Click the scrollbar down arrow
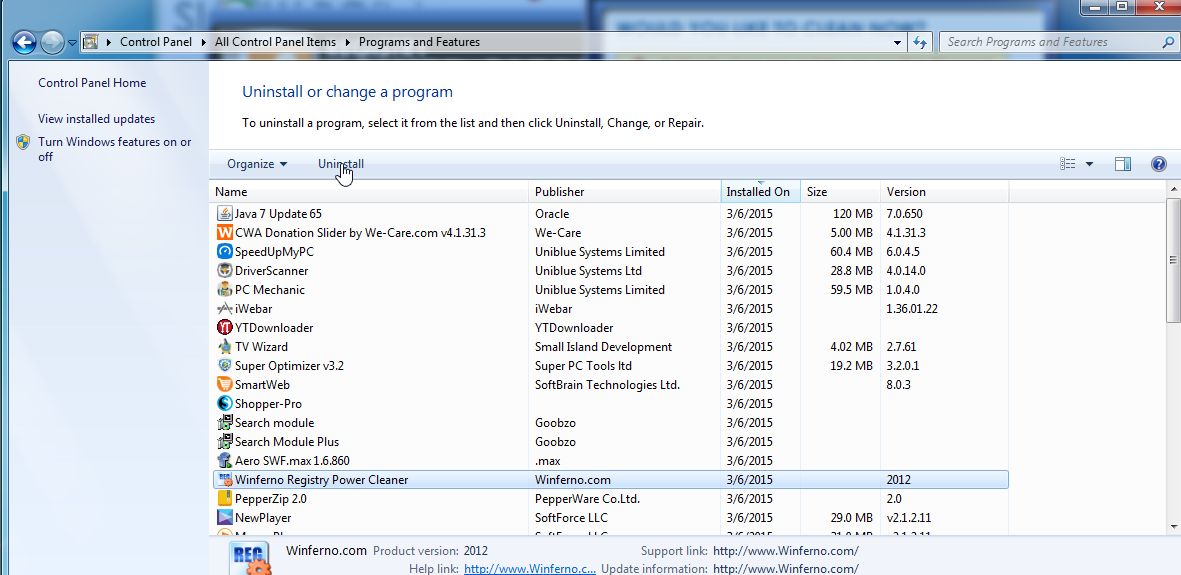The image size is (1181, 575). pos(1173,527)
